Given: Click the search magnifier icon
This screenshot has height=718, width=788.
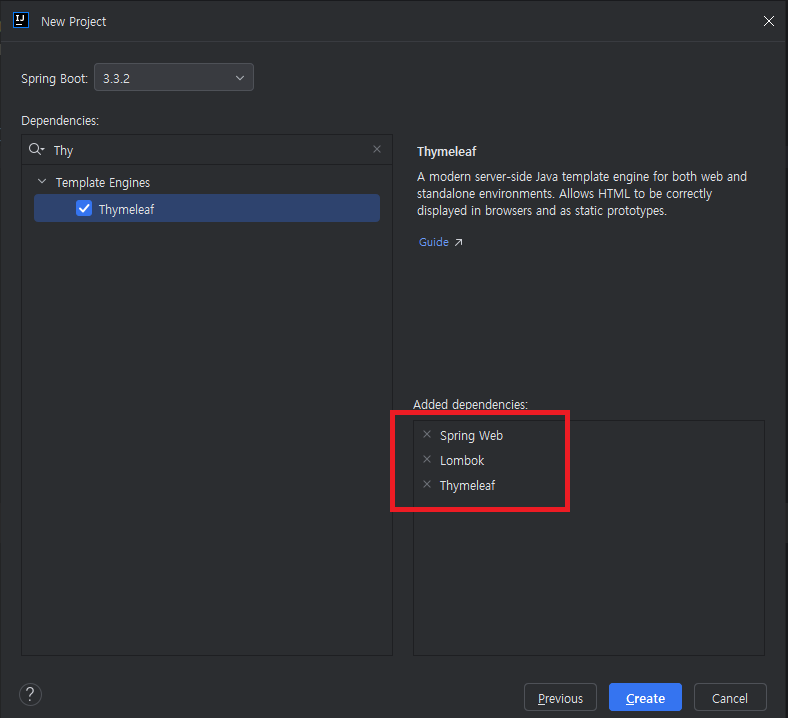Looking at the screenshot, I should pyautogui.click(x=36, y=149).
